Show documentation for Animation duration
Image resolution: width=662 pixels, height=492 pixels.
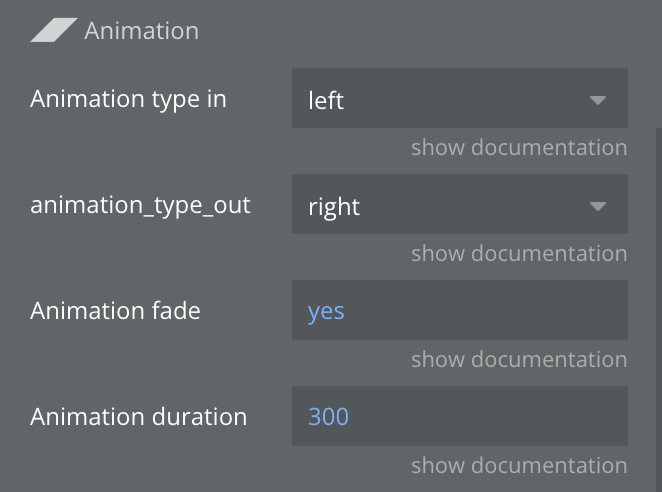(x=519, y=466)
